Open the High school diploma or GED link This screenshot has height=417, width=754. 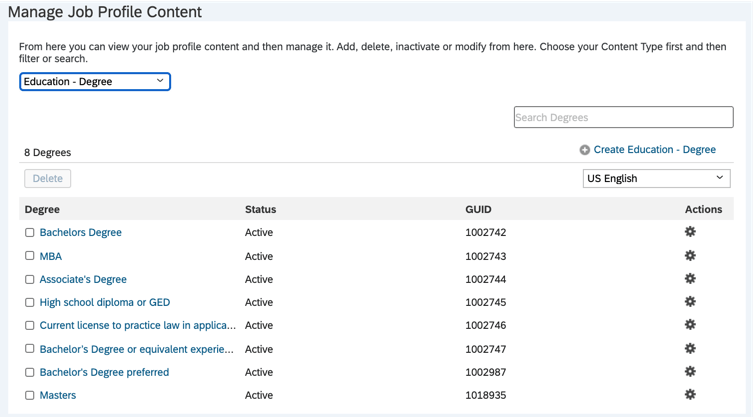(105, 302)
